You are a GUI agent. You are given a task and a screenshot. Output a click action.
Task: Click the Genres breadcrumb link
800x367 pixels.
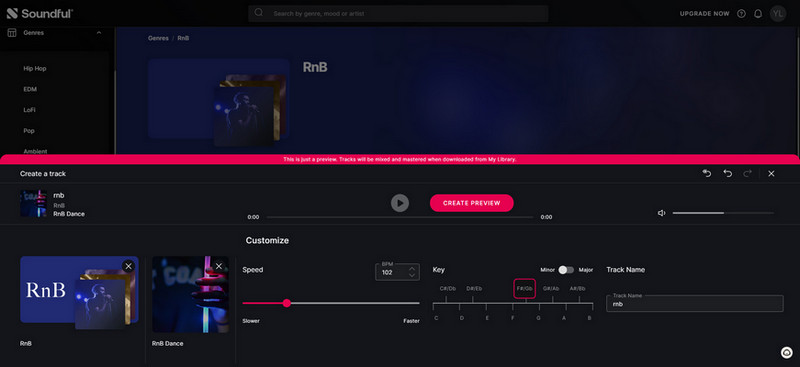click(158, 38)
